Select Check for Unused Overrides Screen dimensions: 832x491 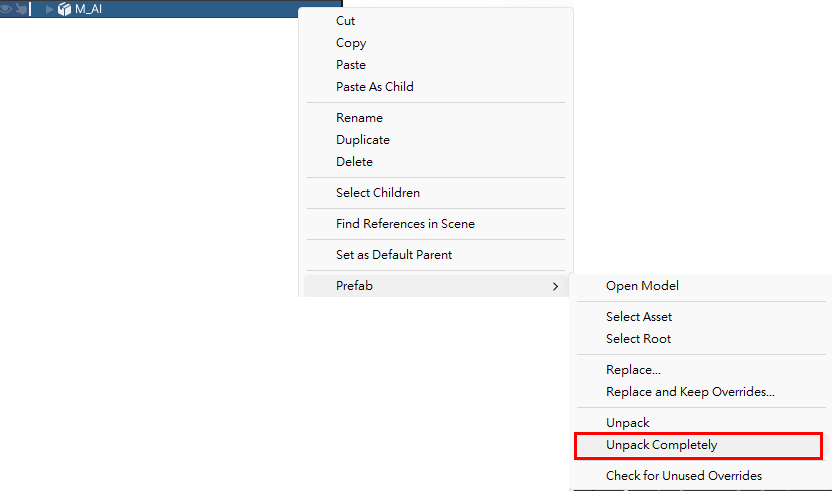pyautogui.click(x=684, y=476)
